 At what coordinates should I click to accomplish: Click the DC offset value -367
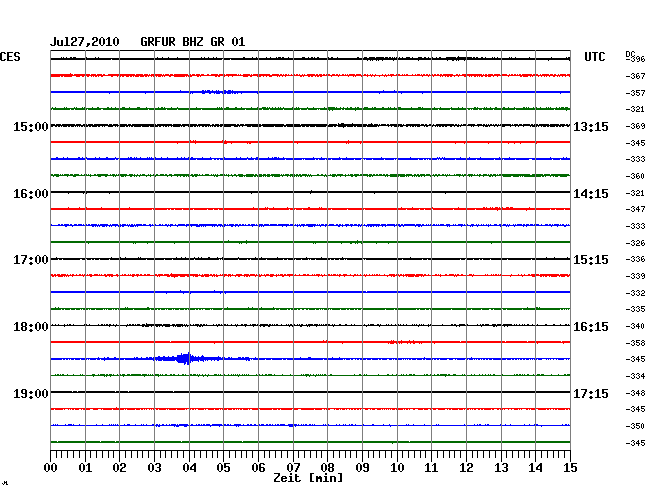[x=635, y=76]
